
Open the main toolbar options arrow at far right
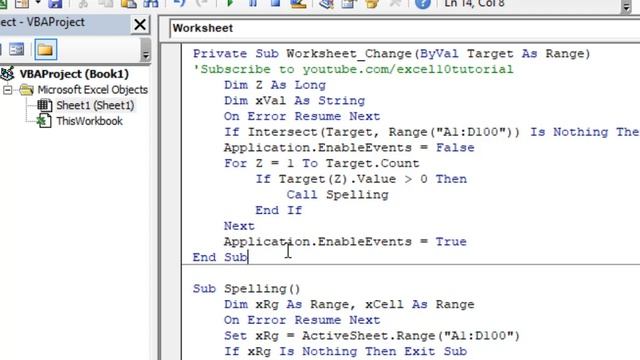click(x=626, y=6)
